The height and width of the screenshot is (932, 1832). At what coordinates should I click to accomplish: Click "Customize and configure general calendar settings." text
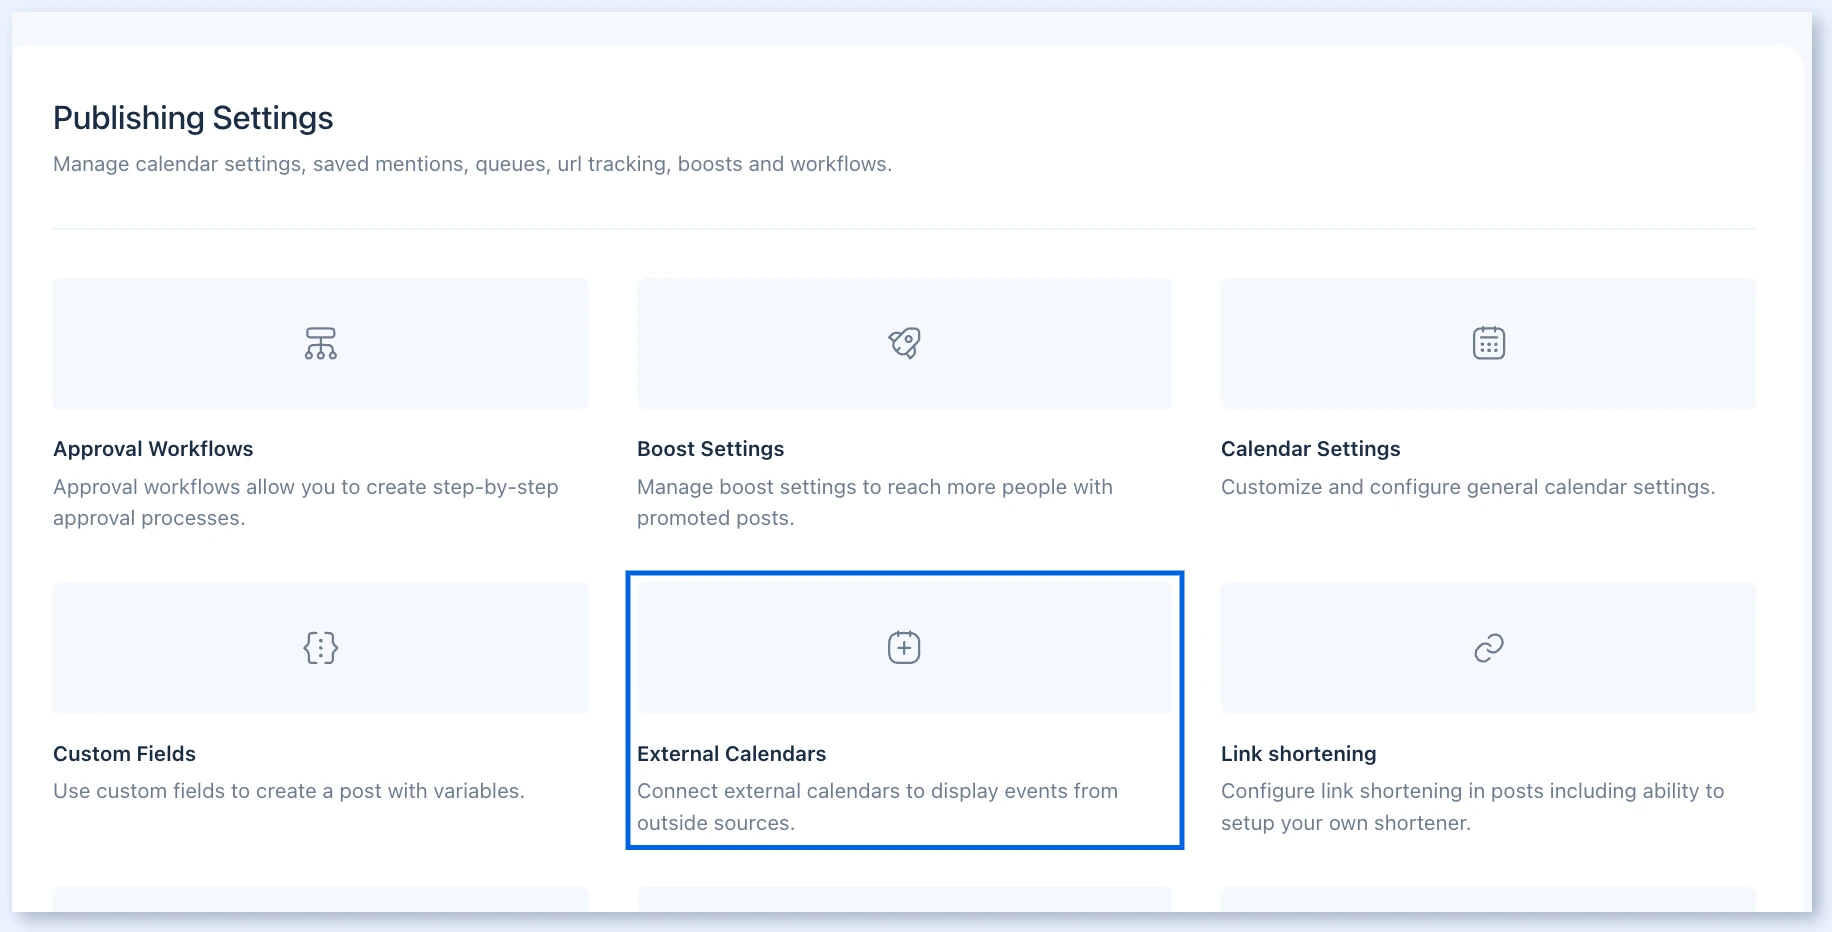tap(1468, 487)
